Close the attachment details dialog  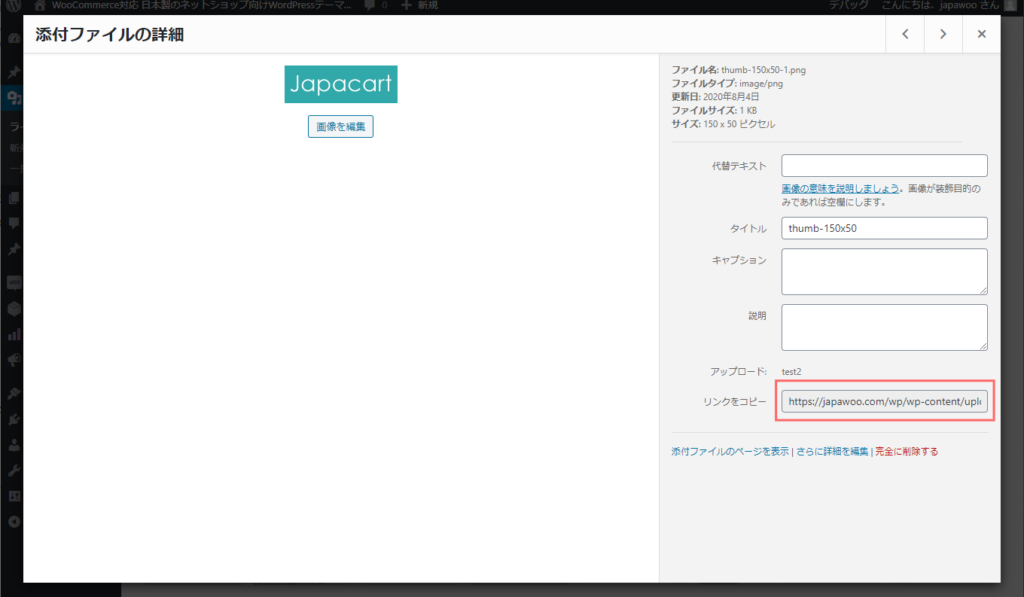(x=981, y=34)
